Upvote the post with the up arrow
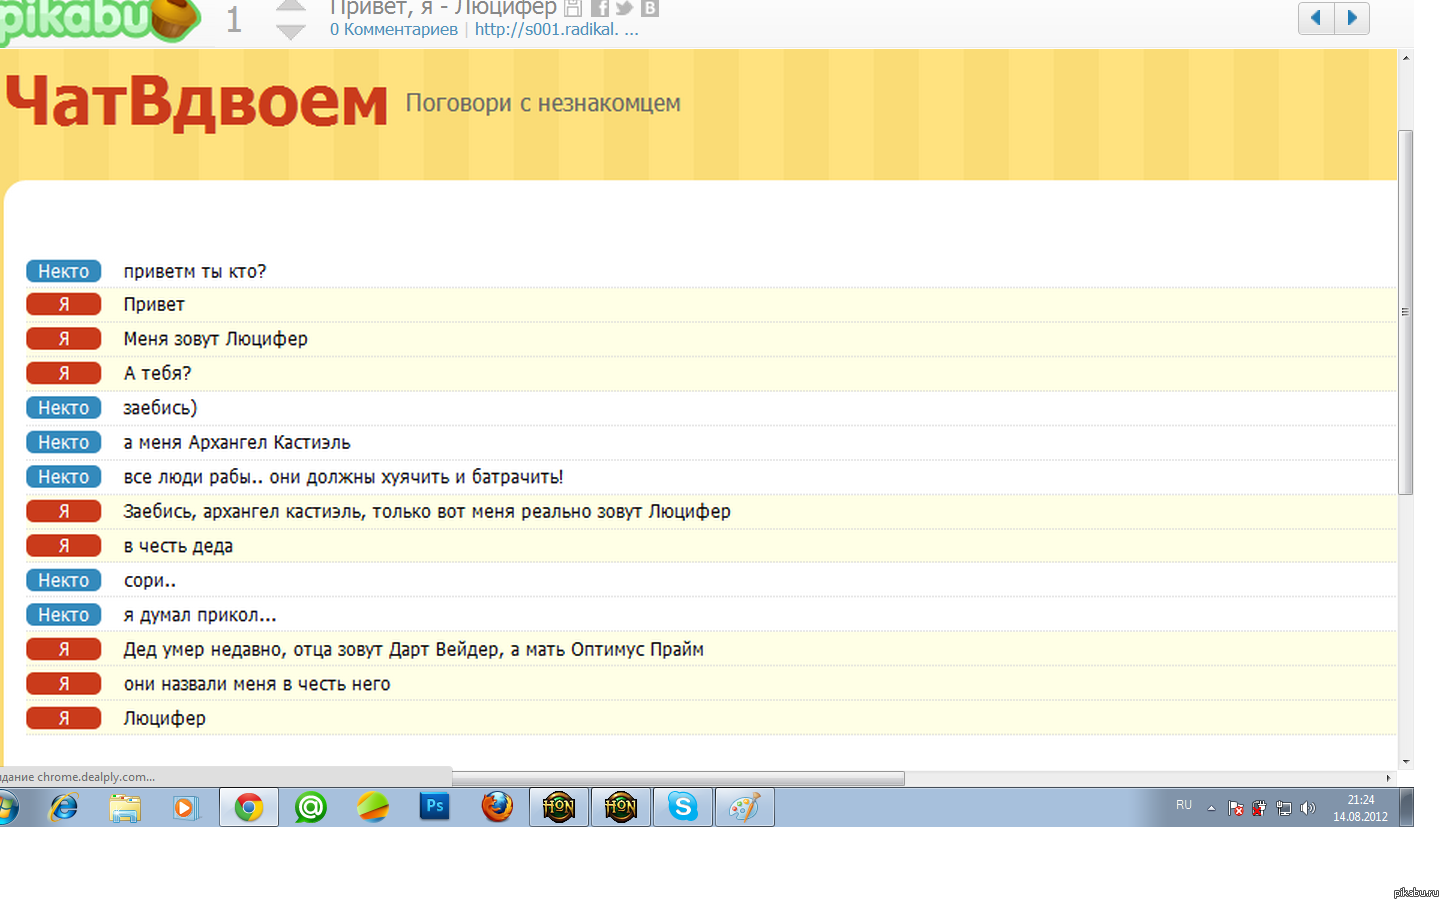This screenshot has width=1440, height=900. tap(290, 6)
